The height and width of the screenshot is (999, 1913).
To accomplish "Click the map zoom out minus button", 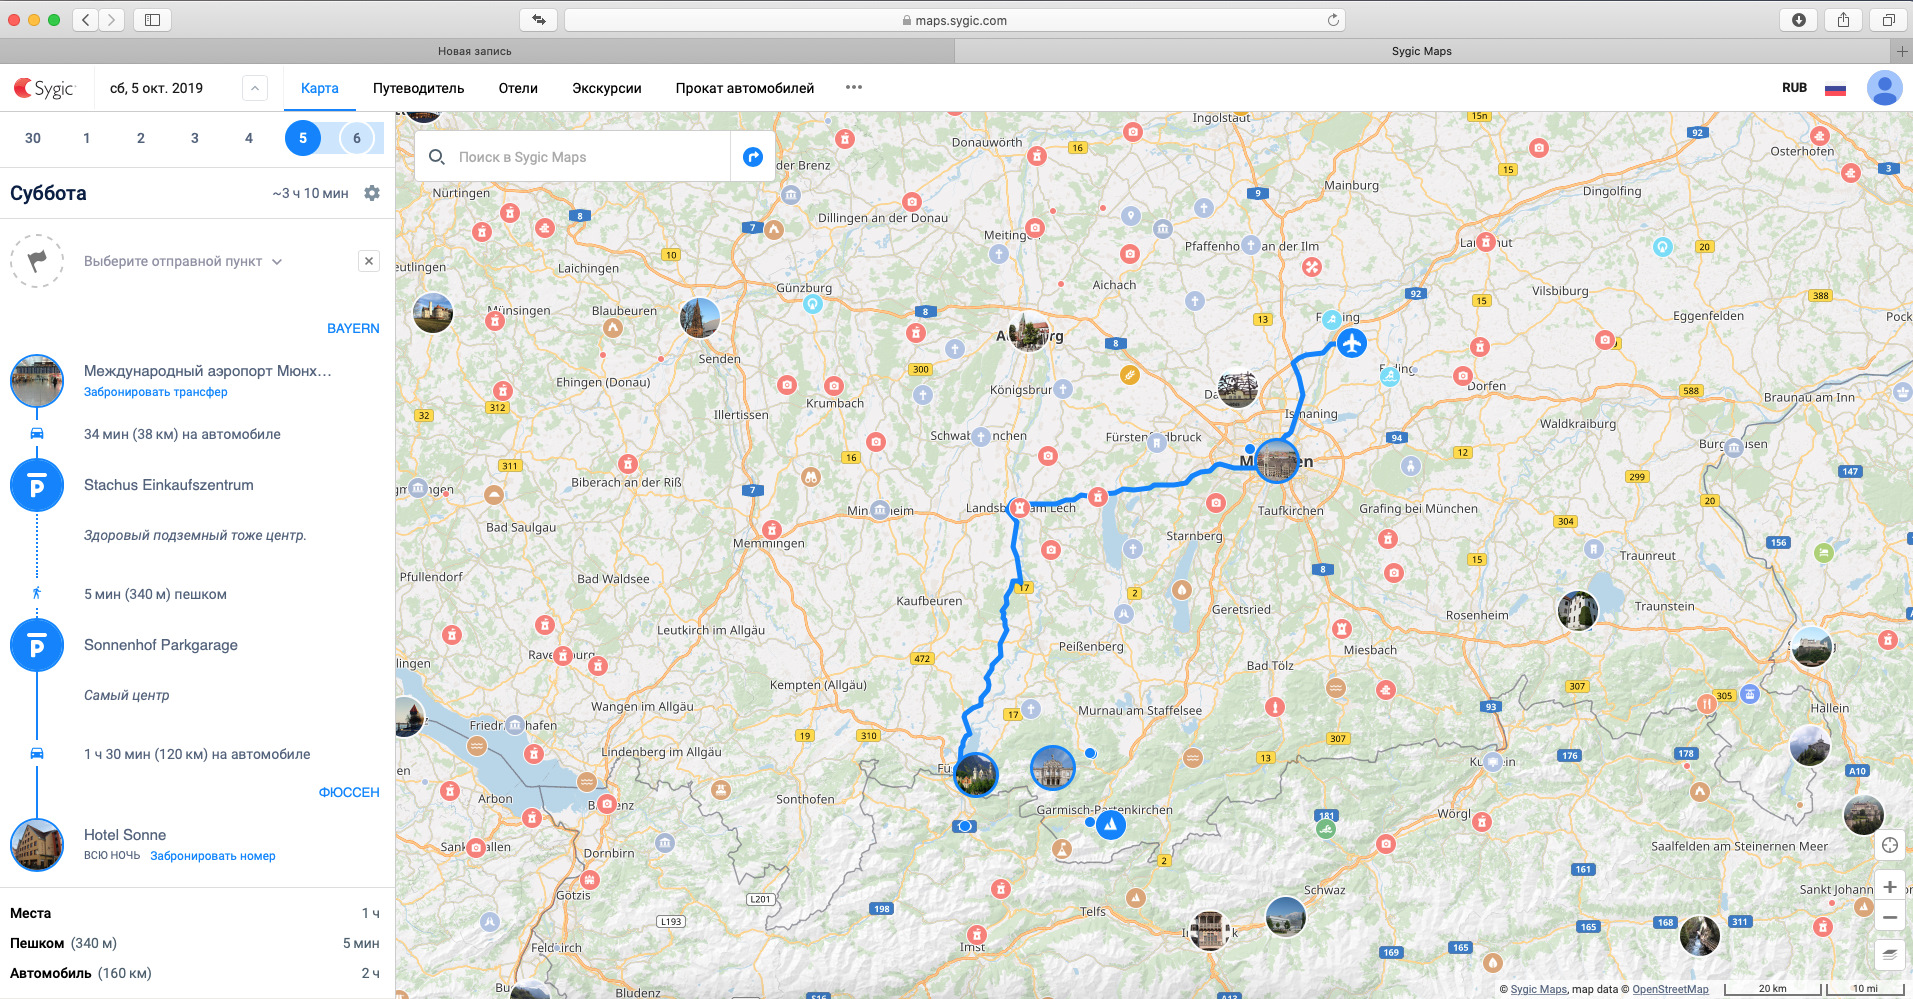I will [x=1890, y=917].
